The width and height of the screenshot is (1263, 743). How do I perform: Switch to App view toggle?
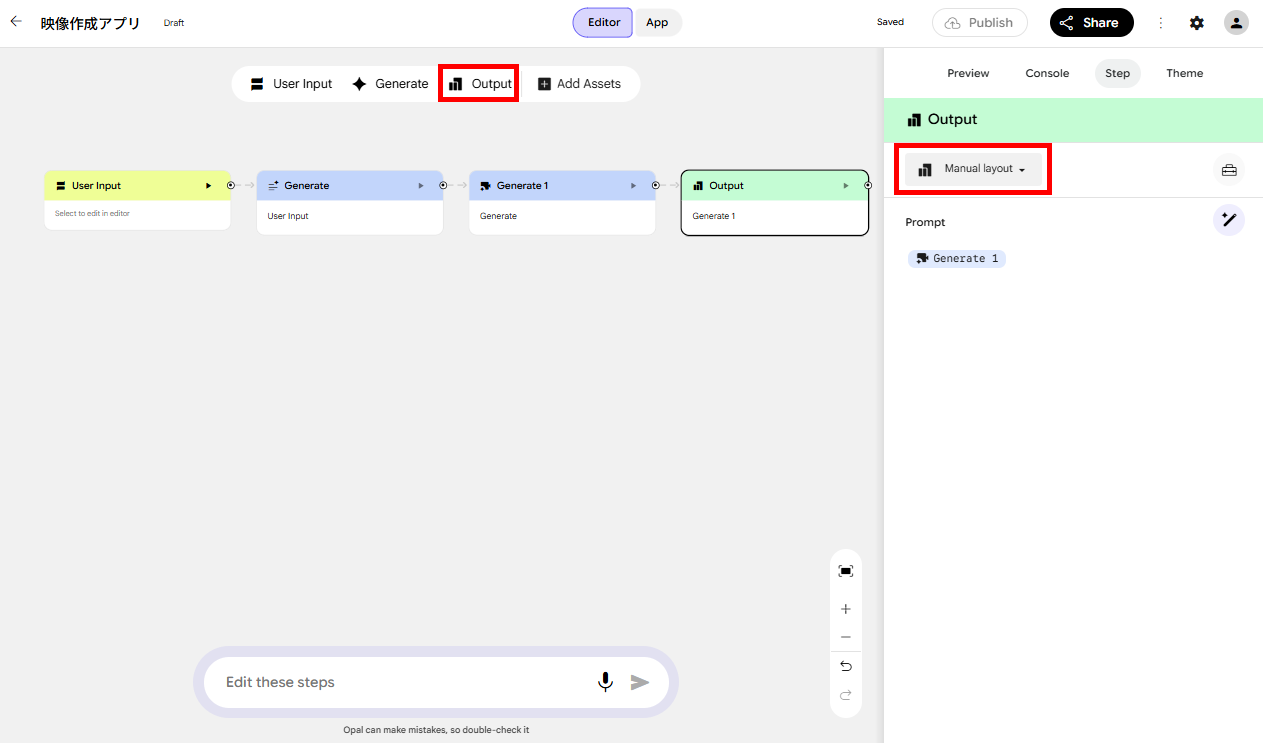pyautogui.click(x=657, y=23)
